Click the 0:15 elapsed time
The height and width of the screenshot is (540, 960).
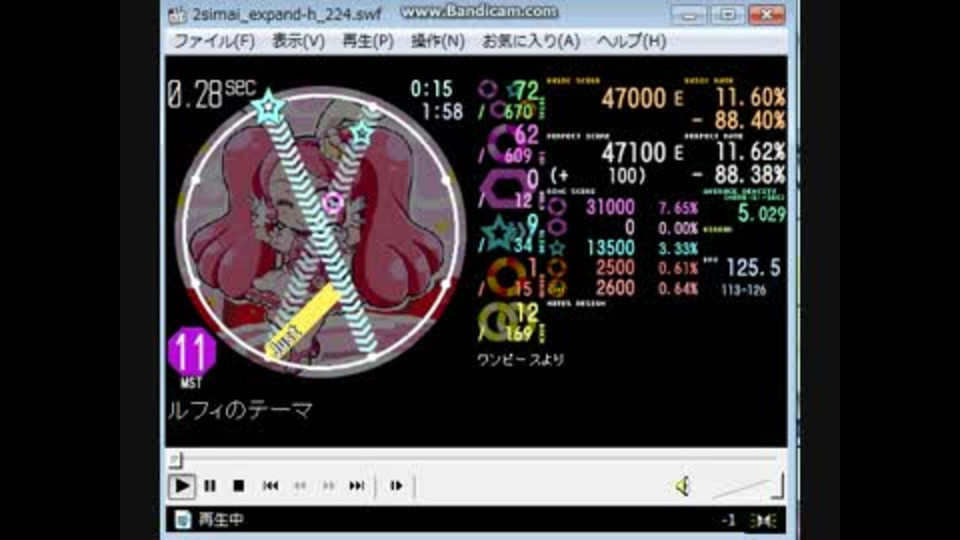tap(431, 89)
